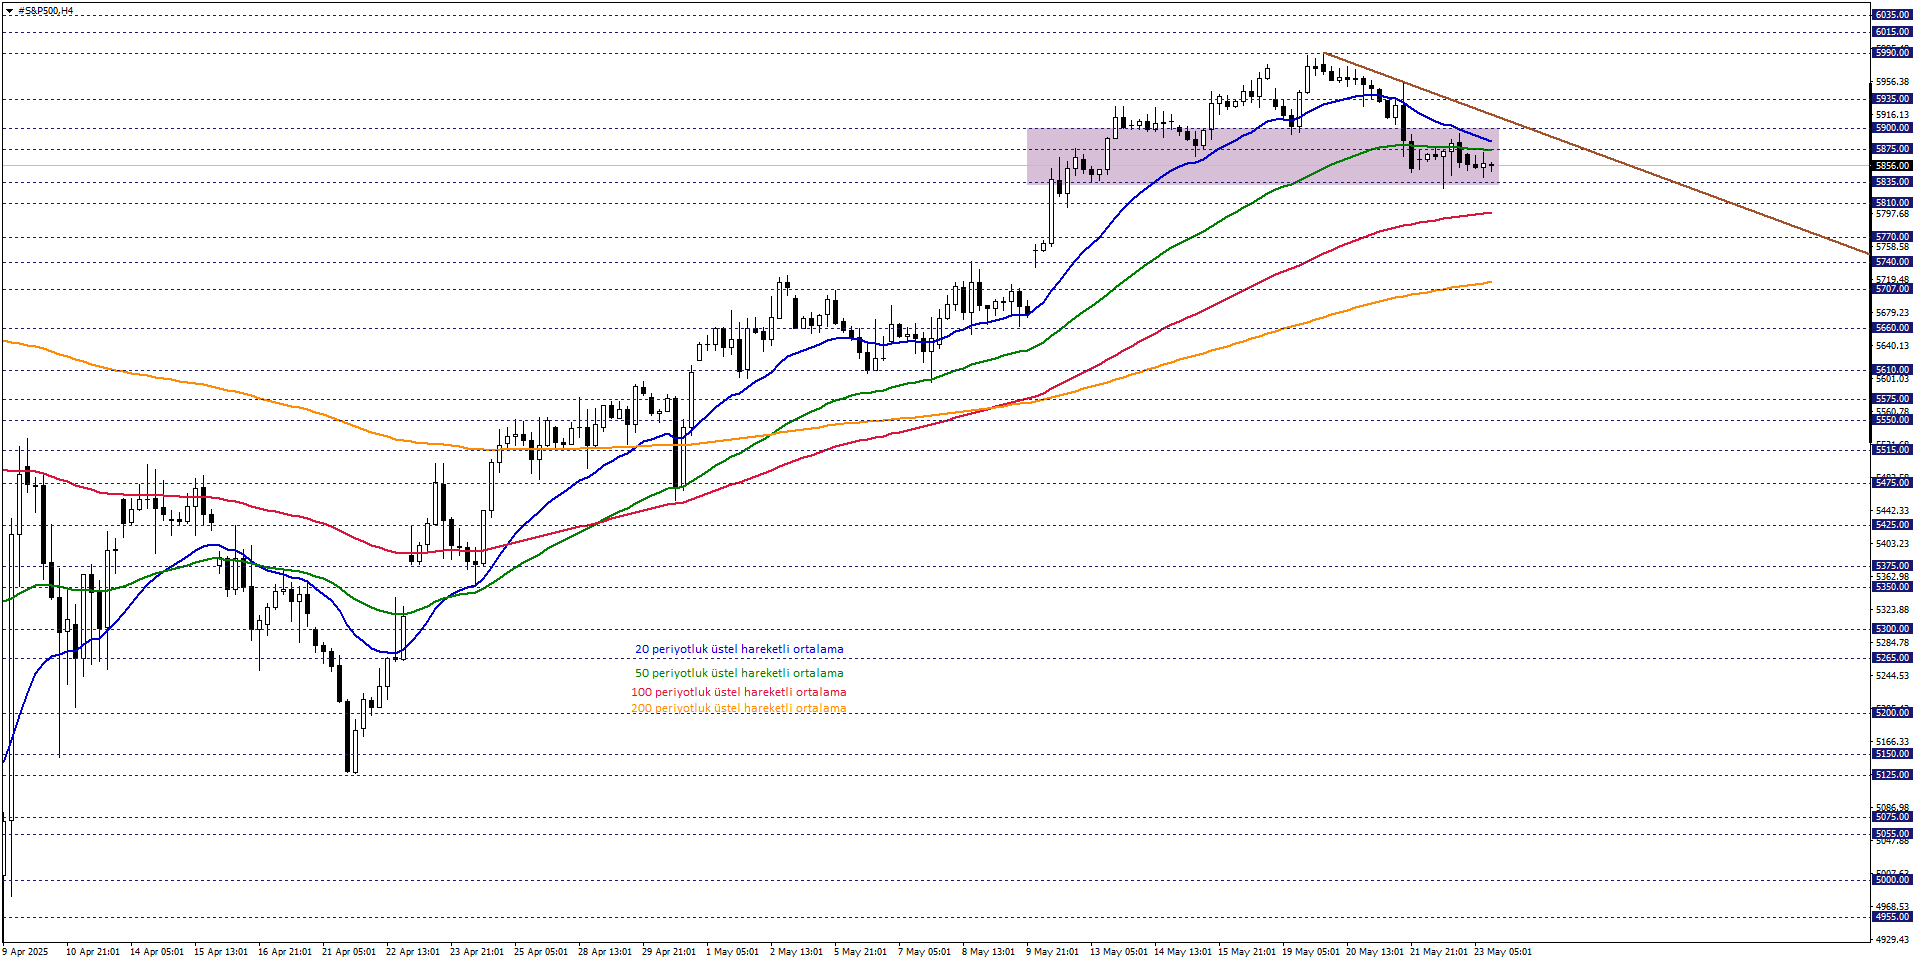The width and height of the screenshot is (1916, 963).
Task: Select the purple shaded consolidation rectangle
Action: coord(1262,155)
